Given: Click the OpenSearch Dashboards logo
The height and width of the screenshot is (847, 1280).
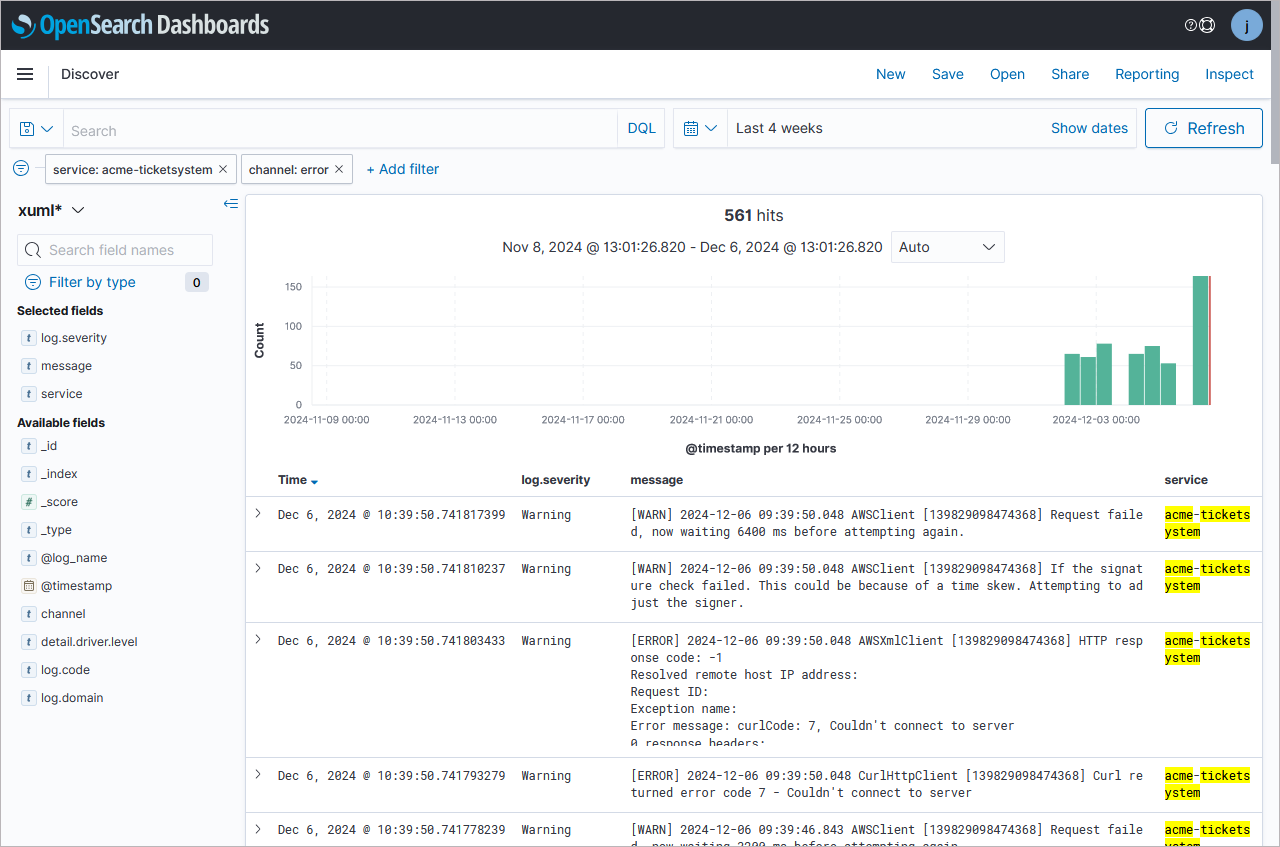Looking at the screenshot, I should point(141,25).
